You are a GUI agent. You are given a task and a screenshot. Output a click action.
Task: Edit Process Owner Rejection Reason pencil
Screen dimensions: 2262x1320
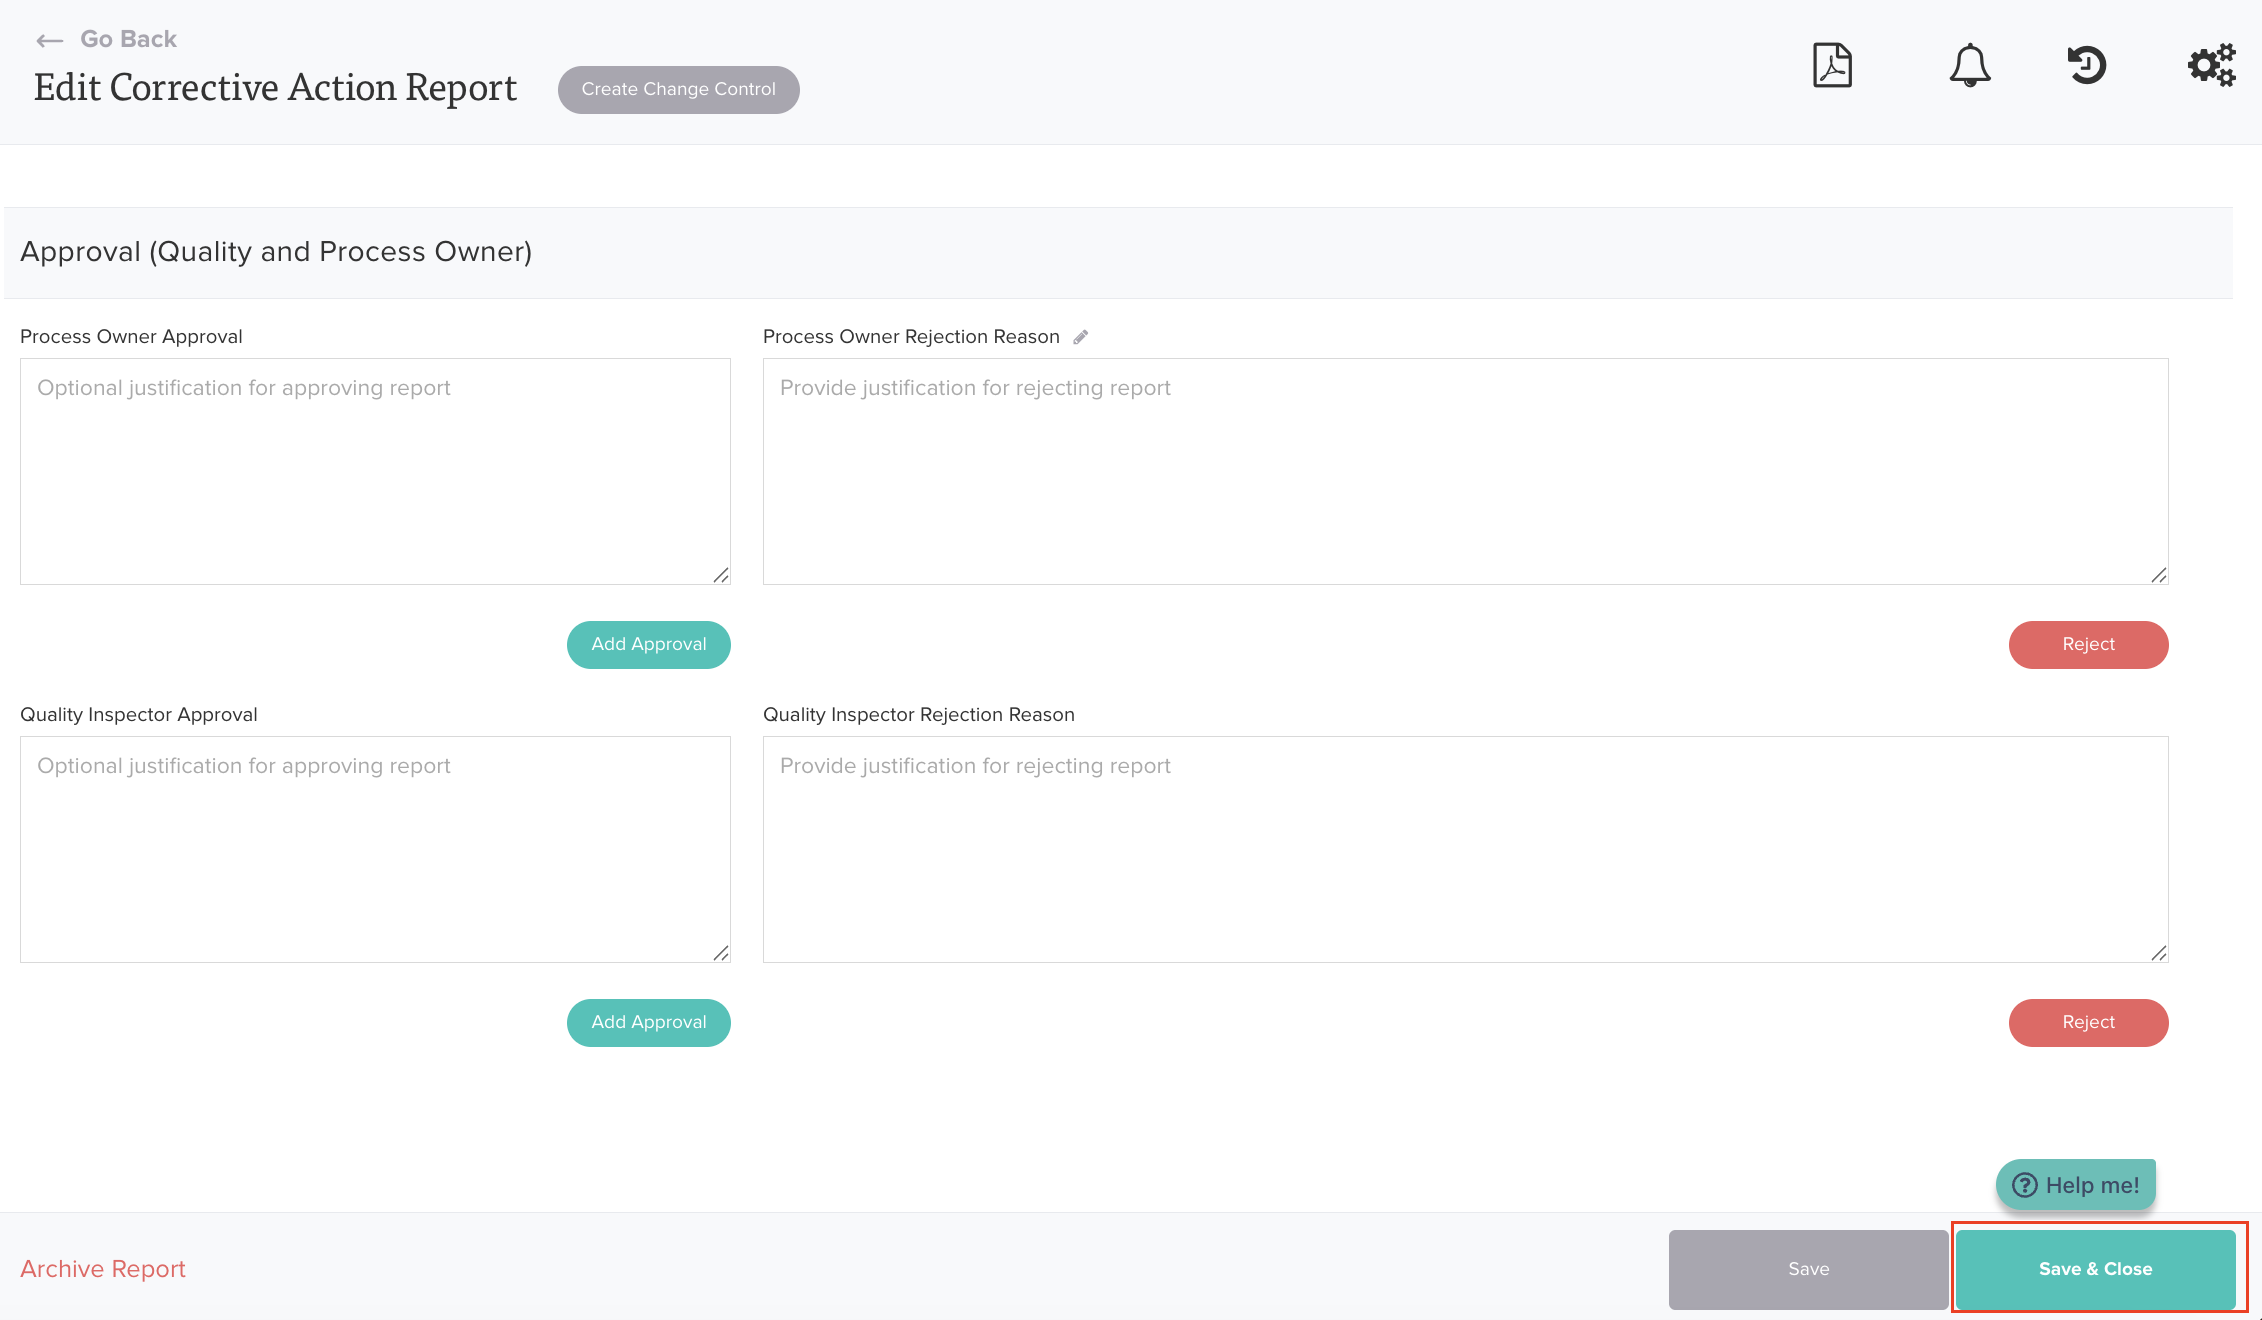1081,337
